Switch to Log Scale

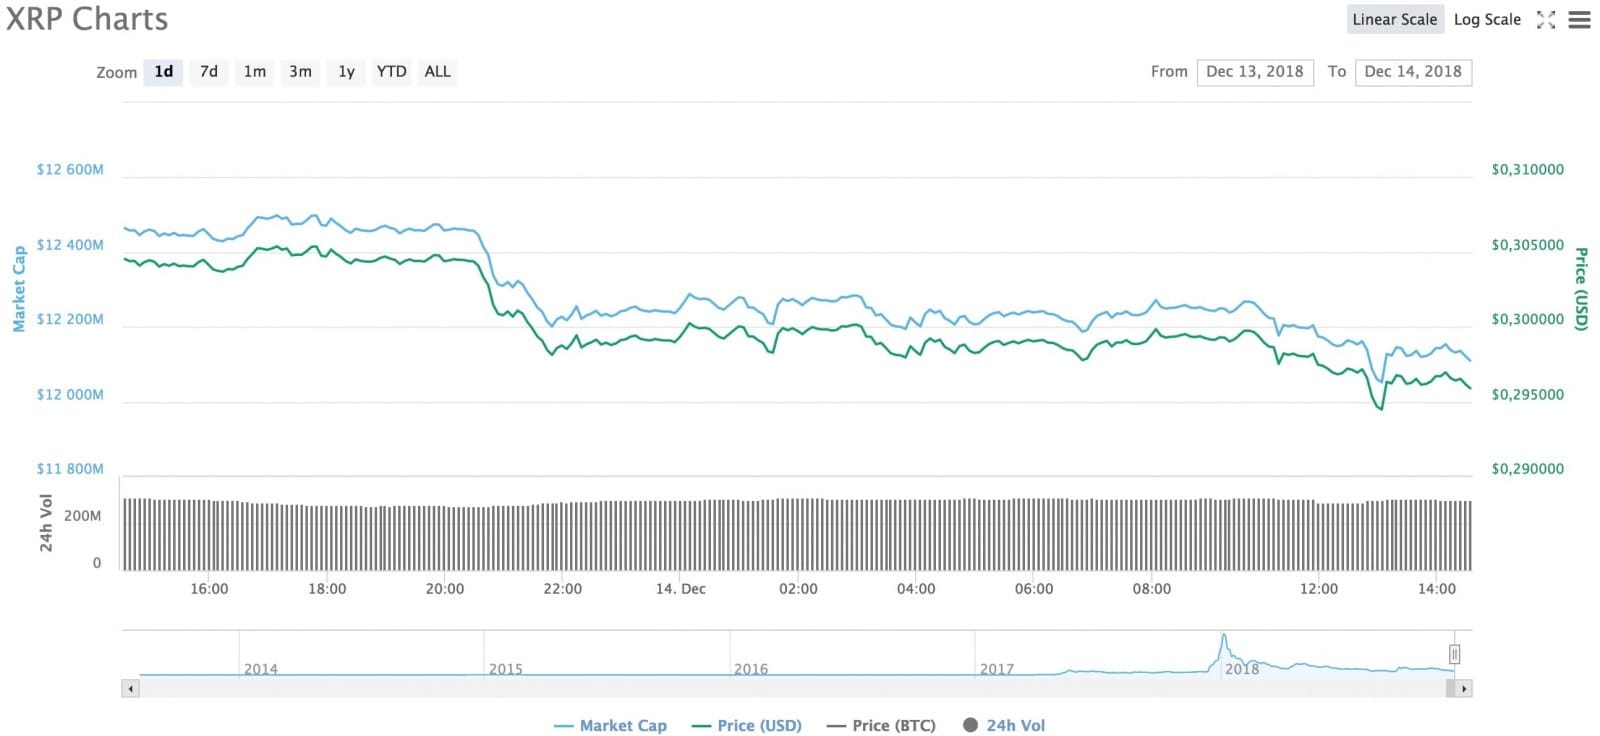click(1487, 19)
